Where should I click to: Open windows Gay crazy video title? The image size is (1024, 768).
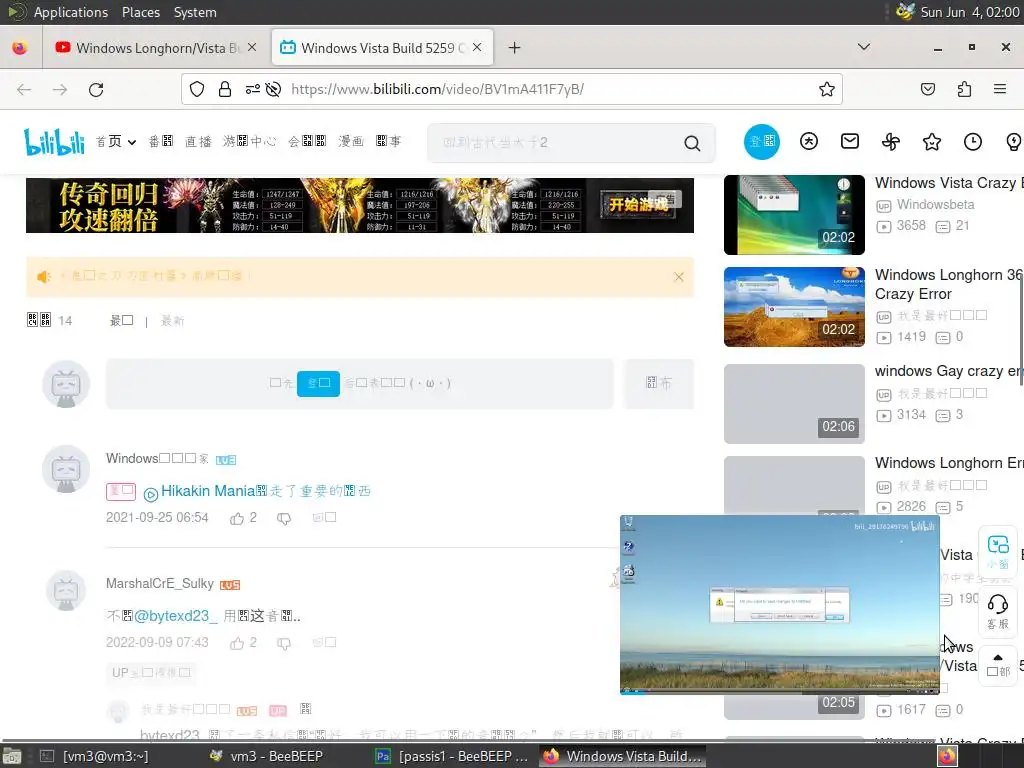tap(948, 372)
